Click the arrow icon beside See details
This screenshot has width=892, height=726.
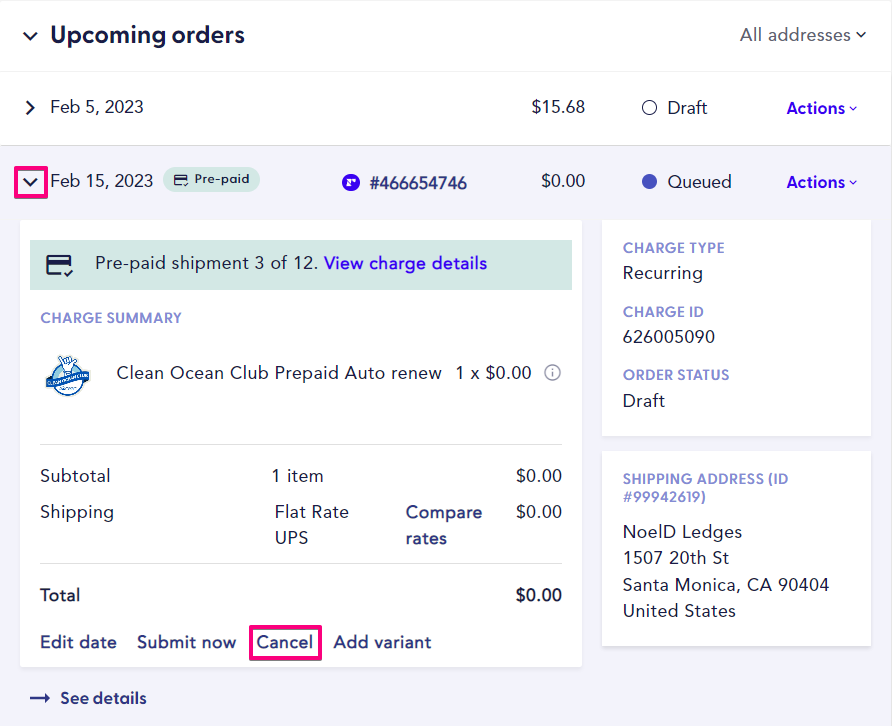pos(40,698)
